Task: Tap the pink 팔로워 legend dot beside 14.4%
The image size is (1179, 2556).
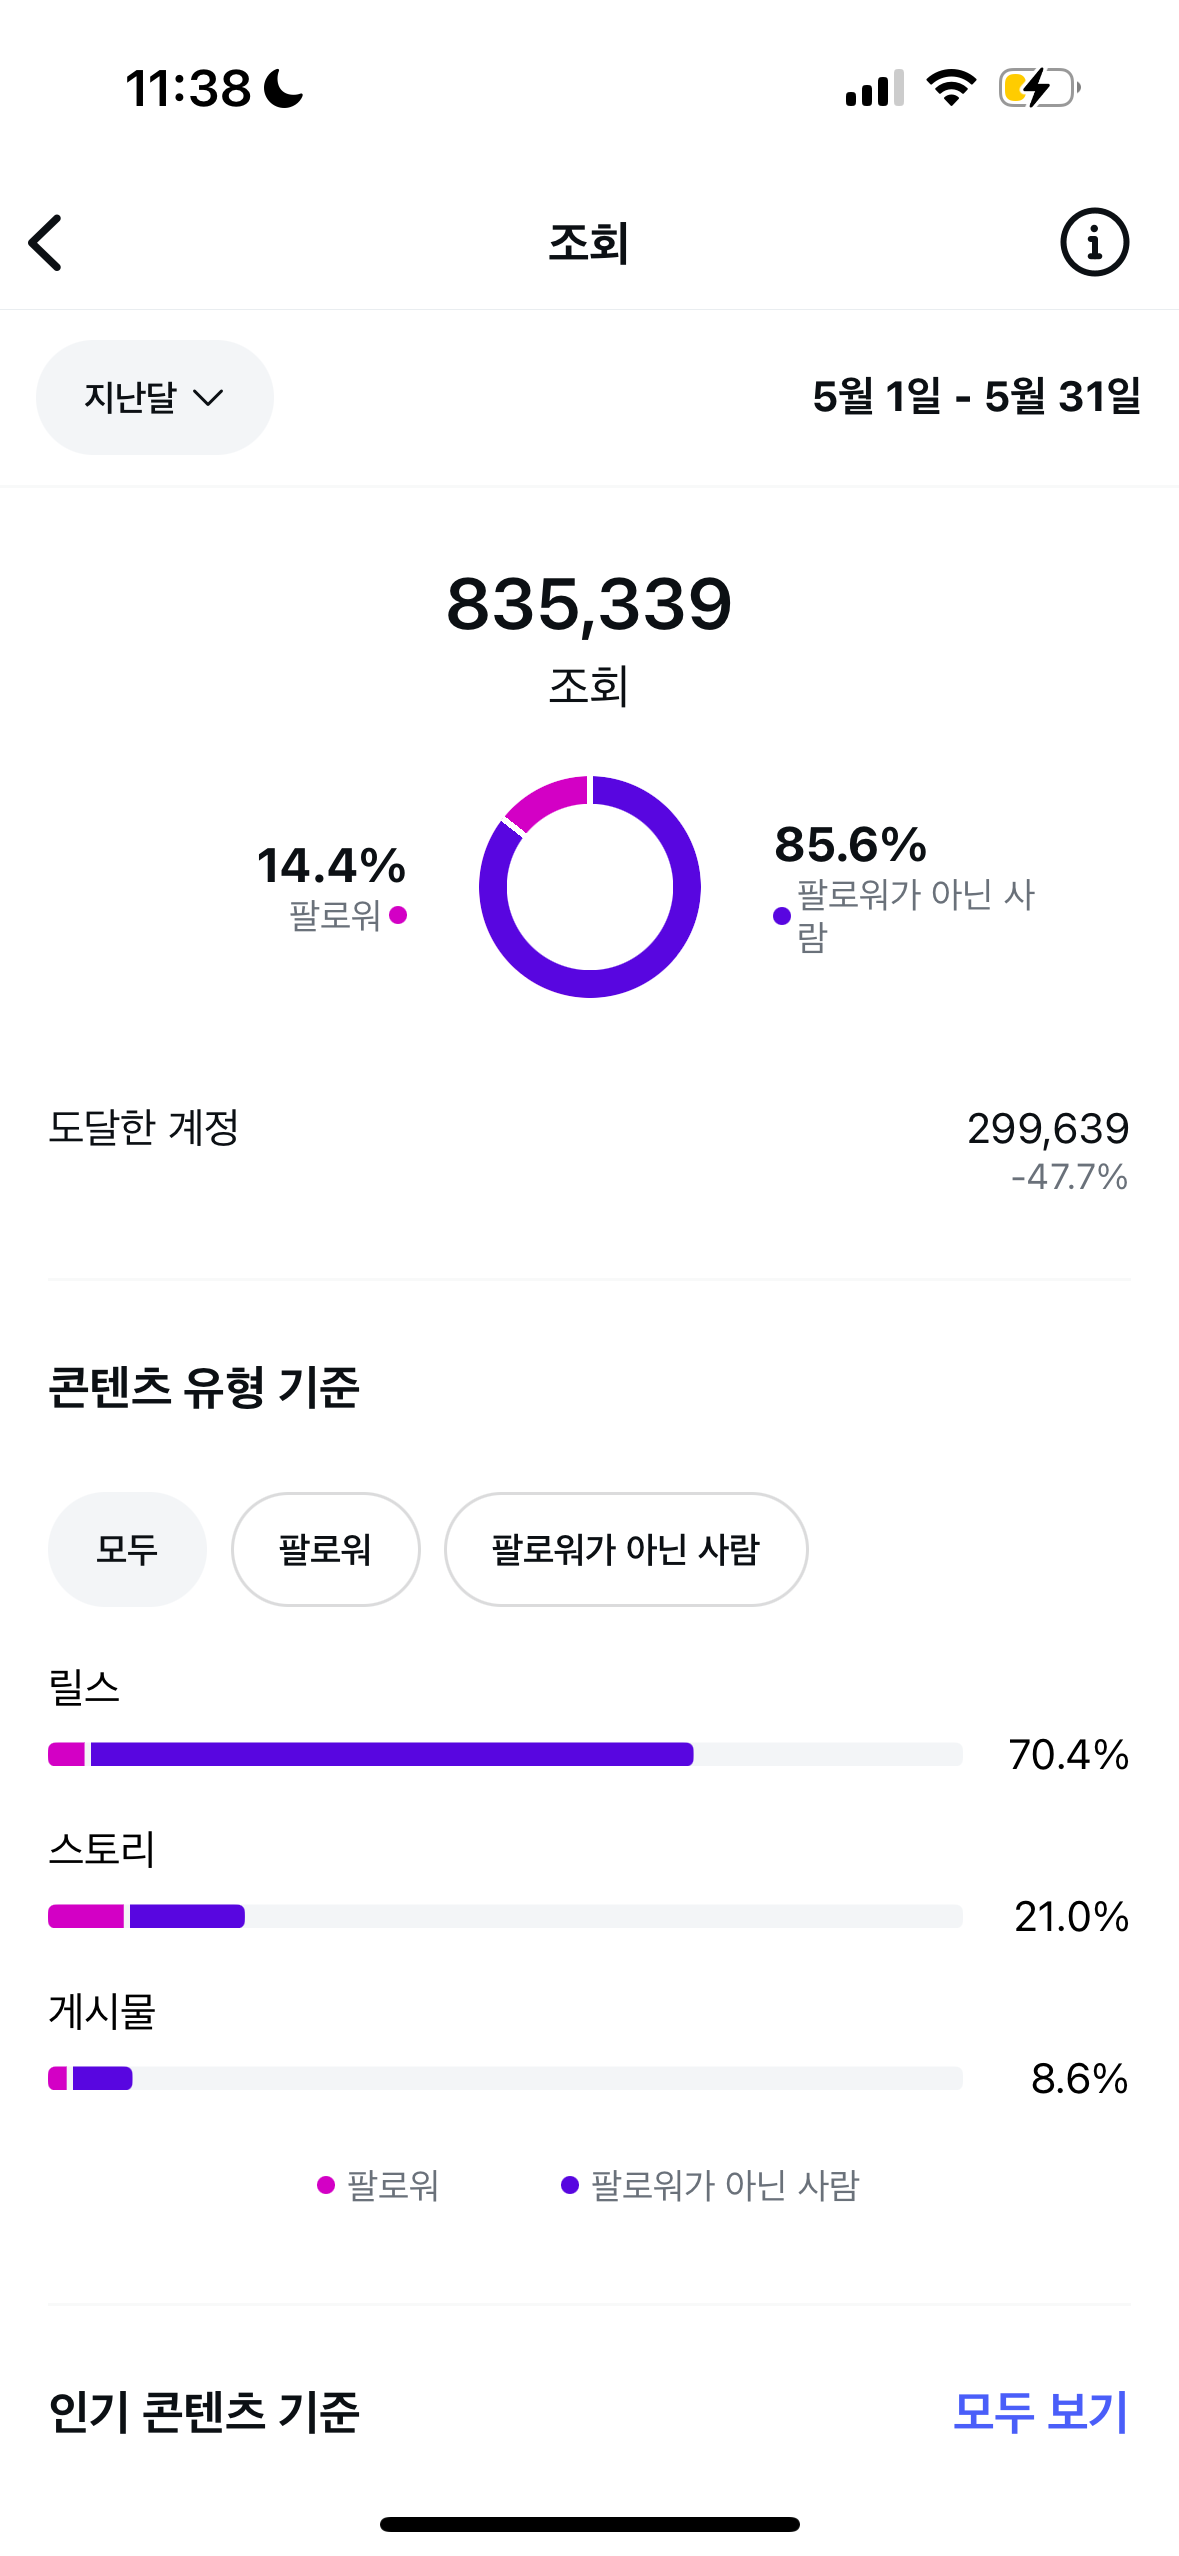Action: pos(398,915)
